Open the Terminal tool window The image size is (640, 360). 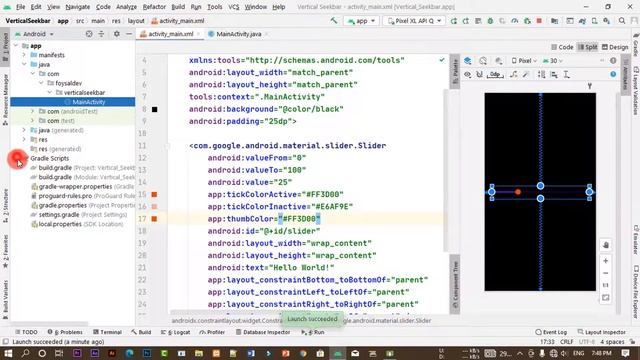[x=107, y=332]
